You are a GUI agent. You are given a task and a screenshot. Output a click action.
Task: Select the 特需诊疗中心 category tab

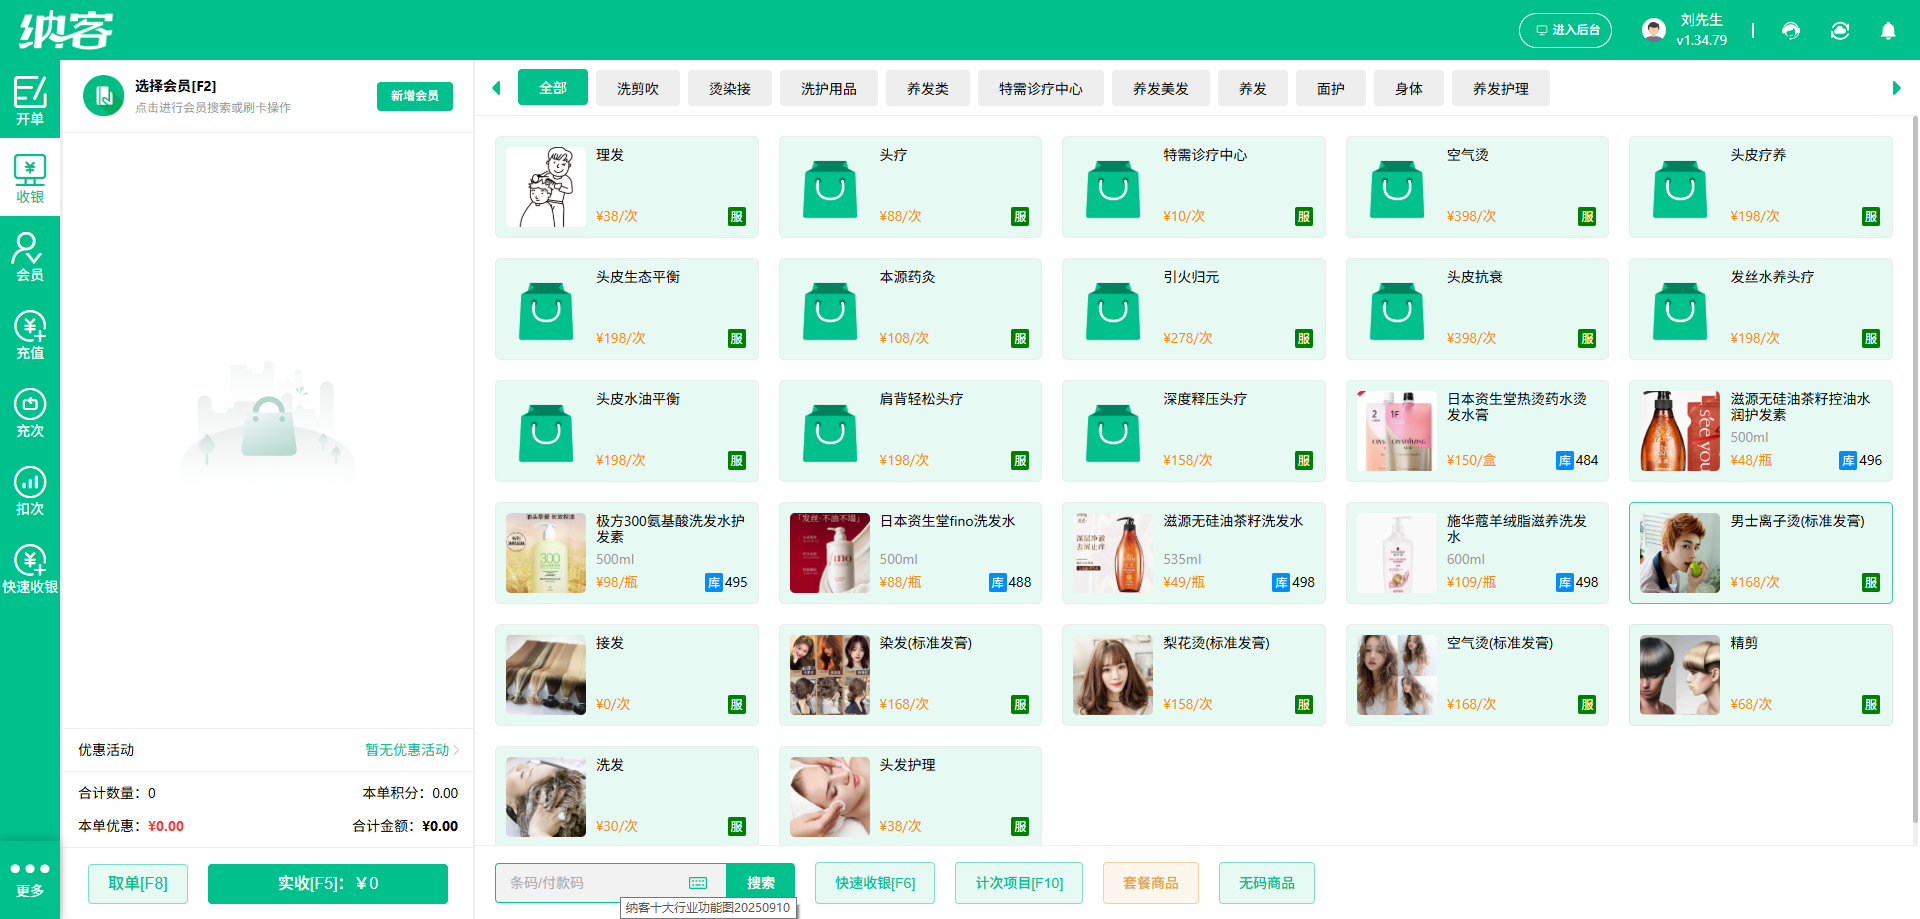1041,88
